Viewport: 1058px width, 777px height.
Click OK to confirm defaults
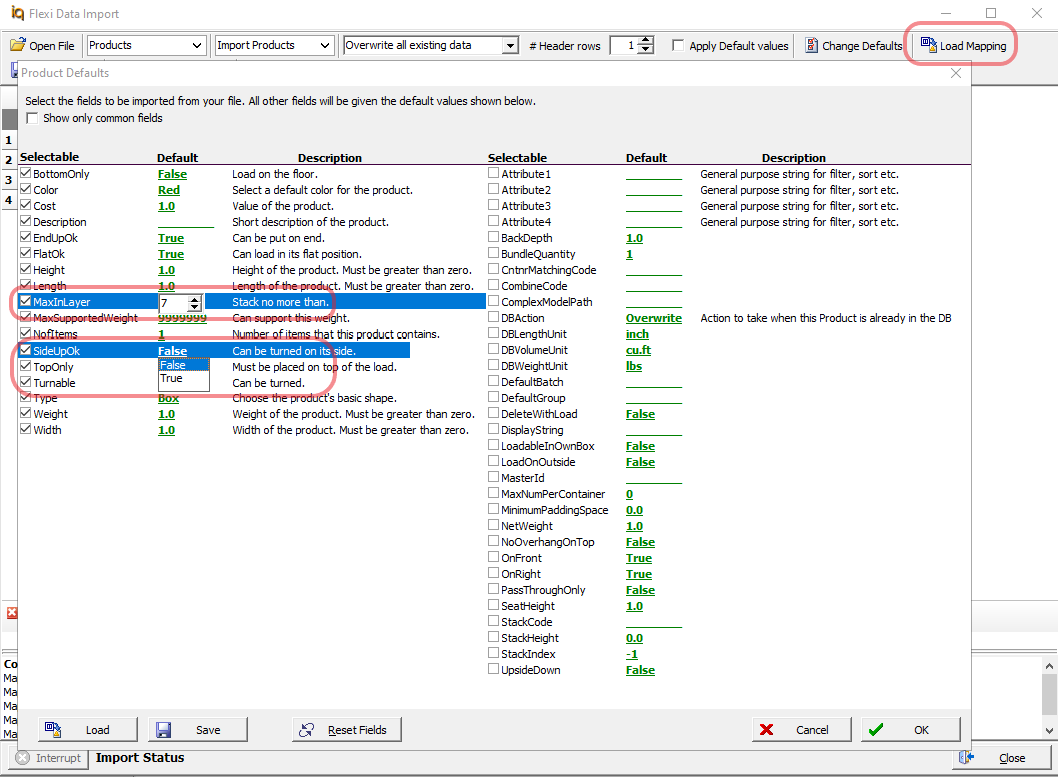pyautogui.click(x=910, y=730)
